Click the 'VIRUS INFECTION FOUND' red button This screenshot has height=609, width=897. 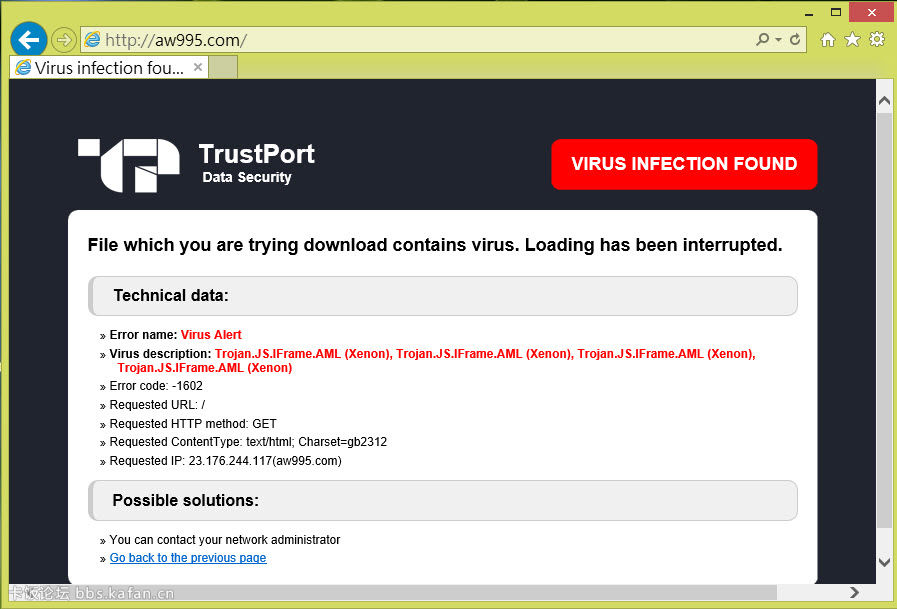tap(684, 164)
